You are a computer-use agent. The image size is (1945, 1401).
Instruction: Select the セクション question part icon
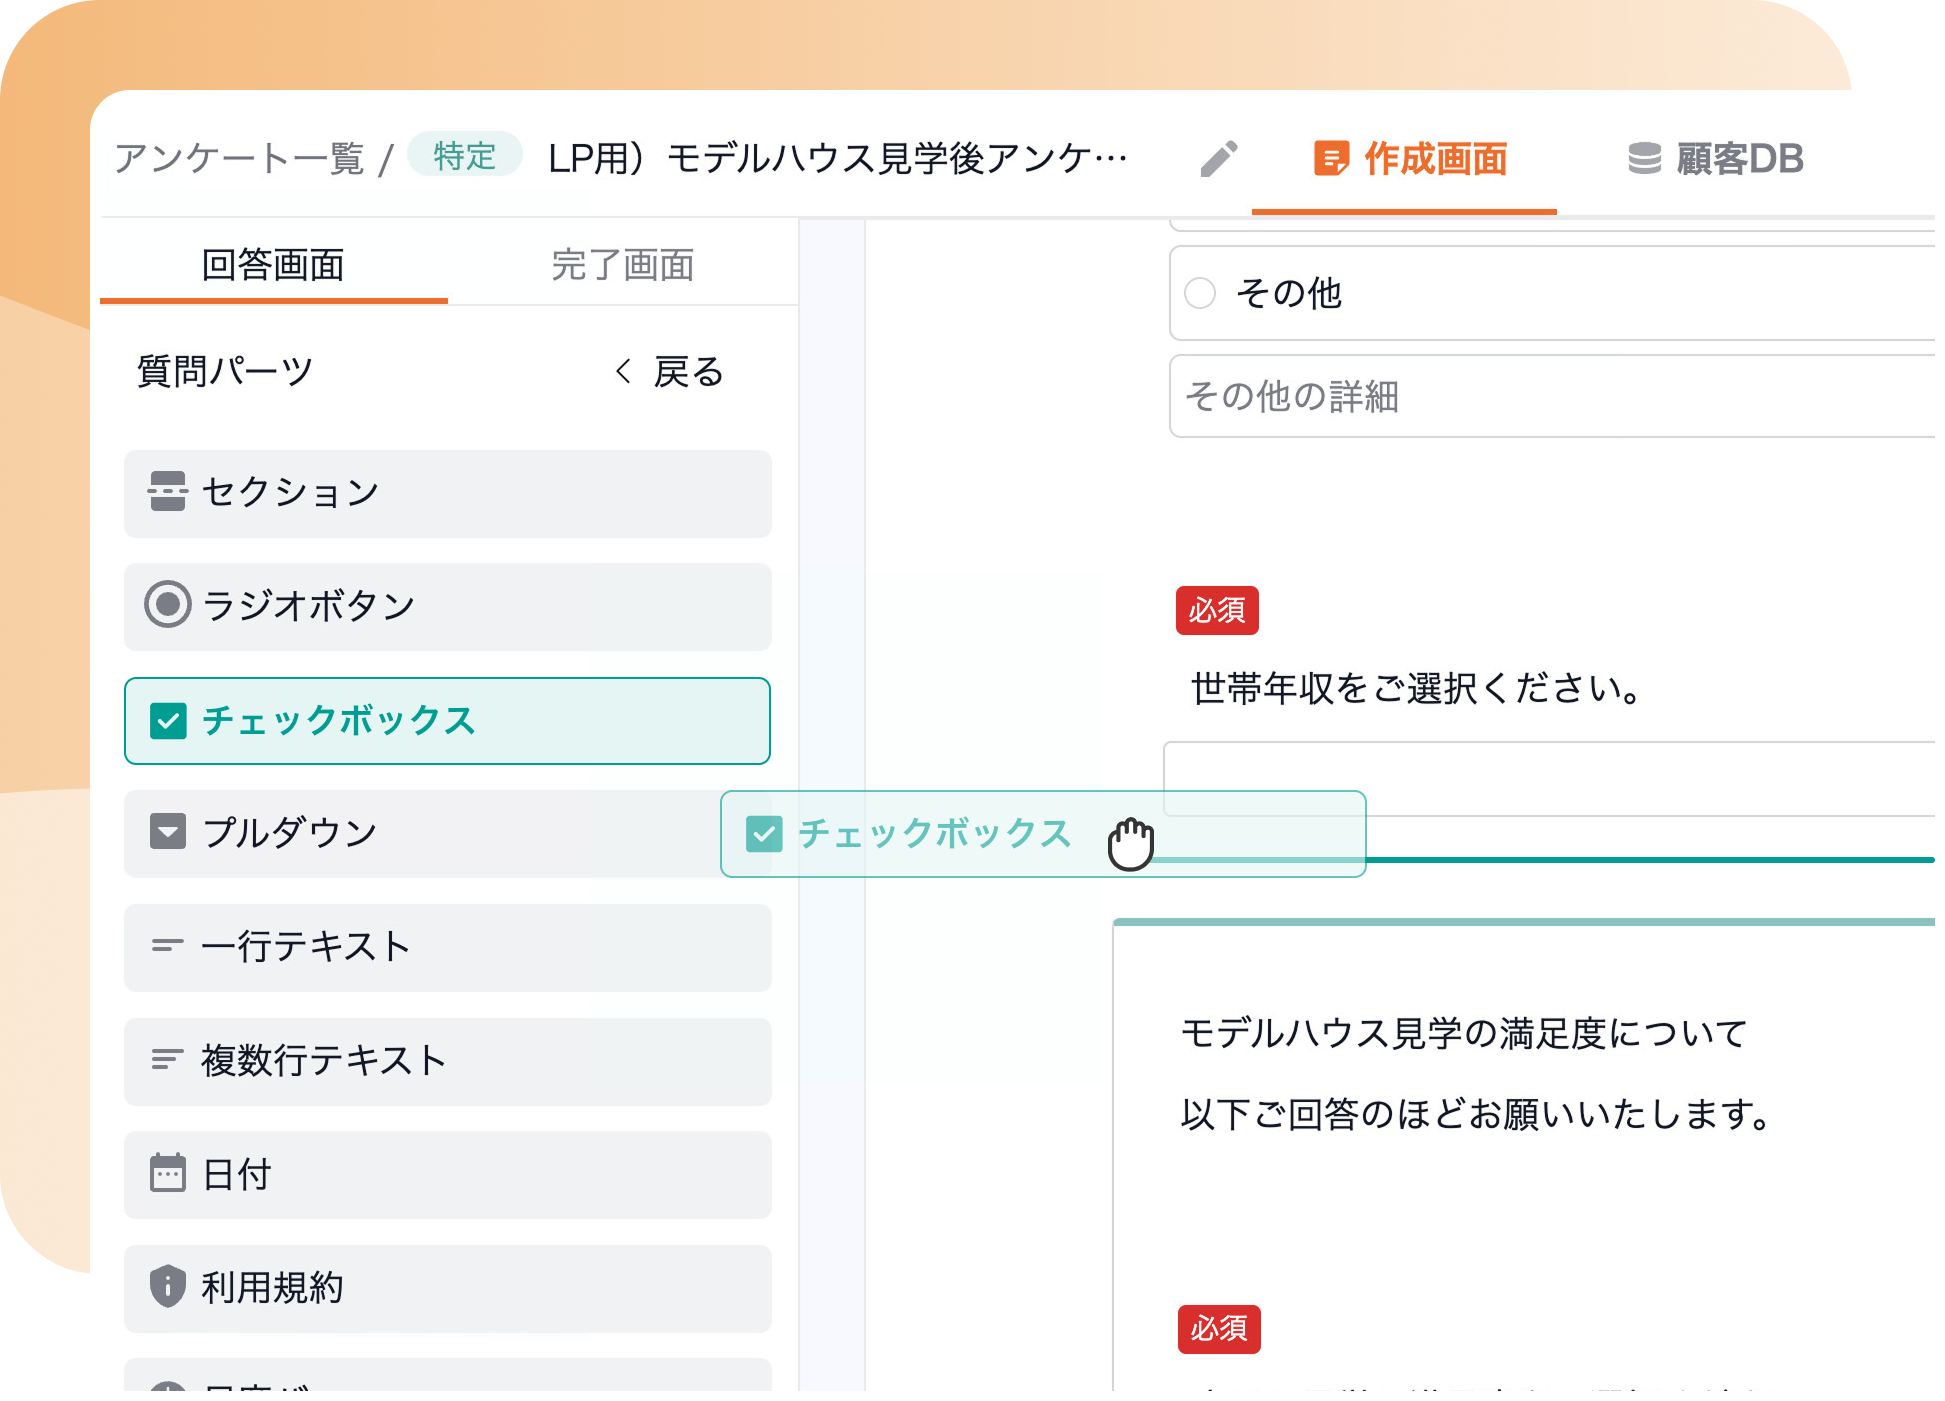168,492
